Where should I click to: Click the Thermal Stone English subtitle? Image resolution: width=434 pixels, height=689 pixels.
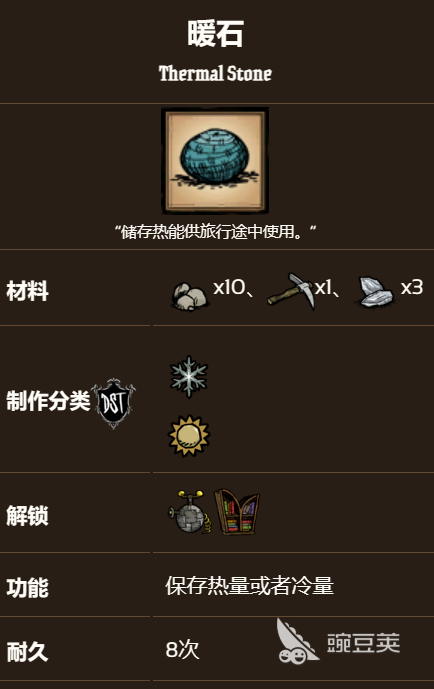215,73
